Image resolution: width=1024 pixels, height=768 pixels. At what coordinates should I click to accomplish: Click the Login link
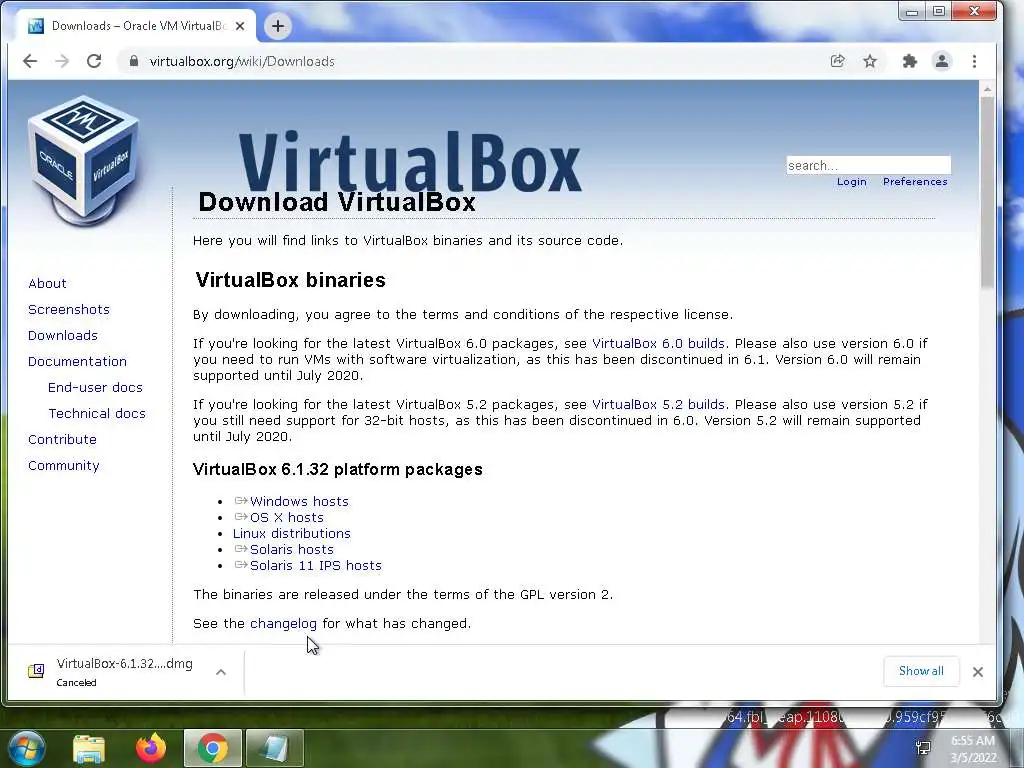(852, 182)
